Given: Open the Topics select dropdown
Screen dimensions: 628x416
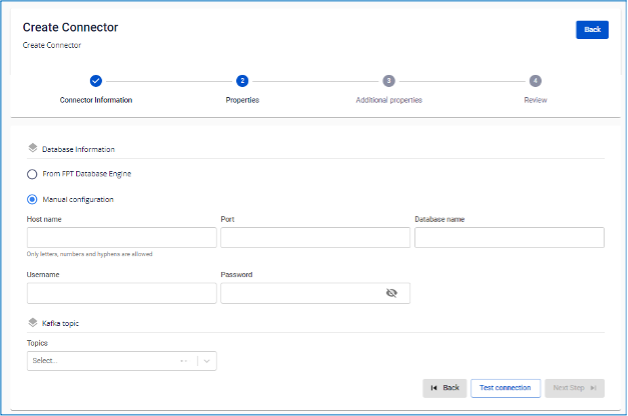Looking at the screenshot, I should pyautogui.click(x=122, y=361).
